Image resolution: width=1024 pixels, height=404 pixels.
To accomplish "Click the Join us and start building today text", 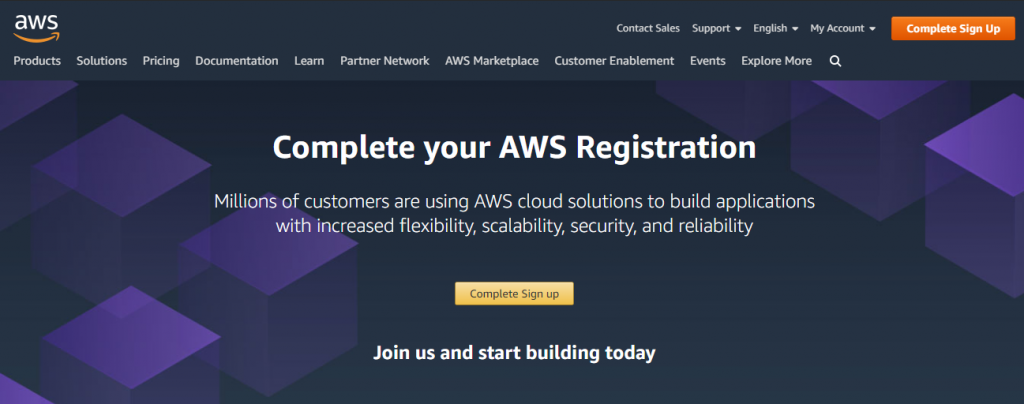I will coord(514,353).
